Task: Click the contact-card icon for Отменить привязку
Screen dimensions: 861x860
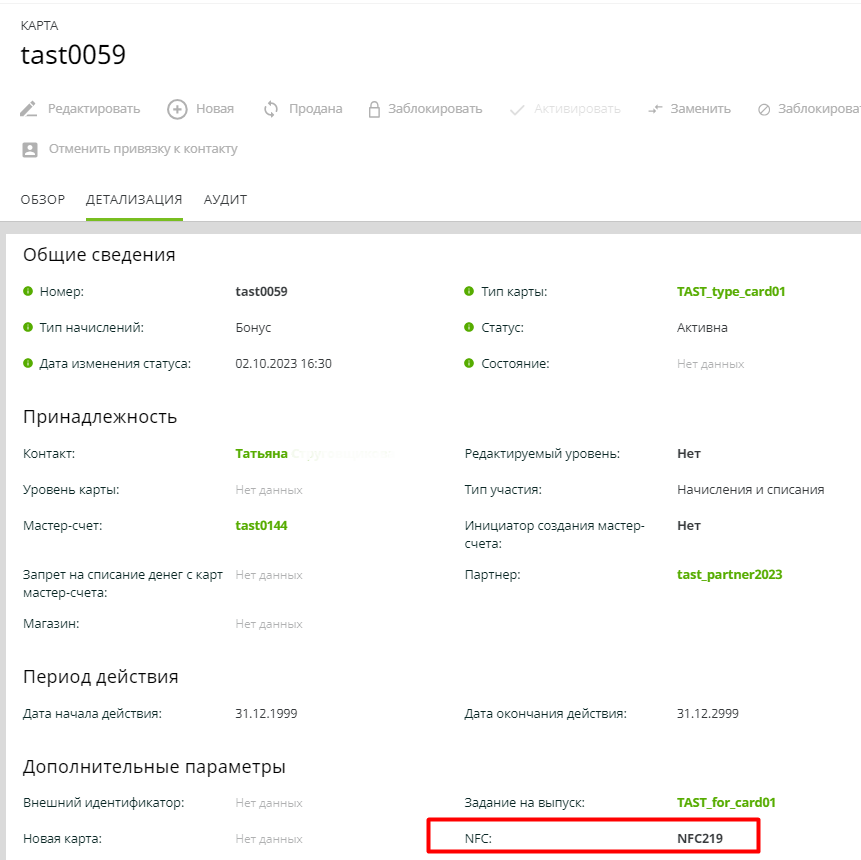Action: pyautogui.click(x=30, y=149)
